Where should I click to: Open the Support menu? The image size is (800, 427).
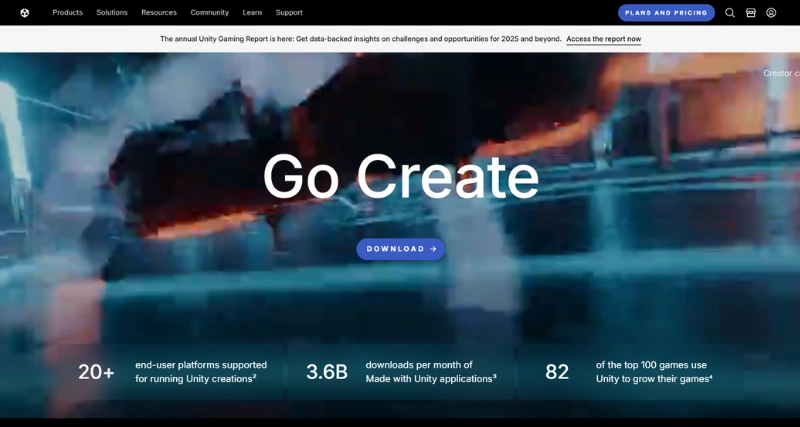pyautogui.click(x=289, y=12)
